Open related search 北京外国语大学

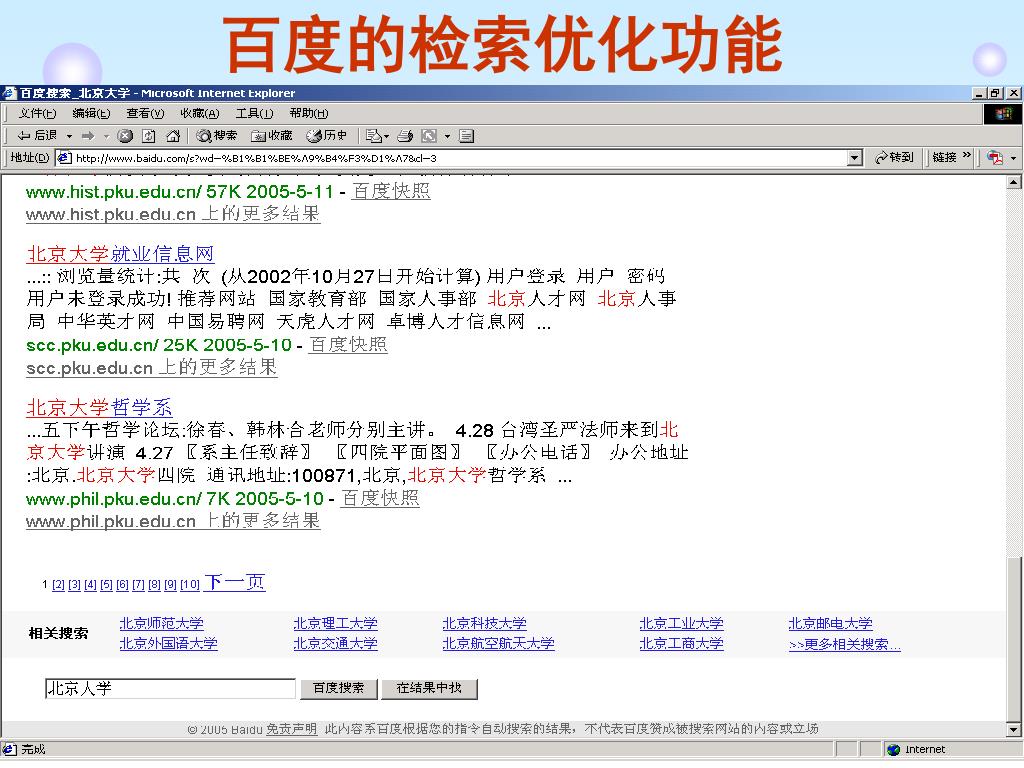pos(168,644)
